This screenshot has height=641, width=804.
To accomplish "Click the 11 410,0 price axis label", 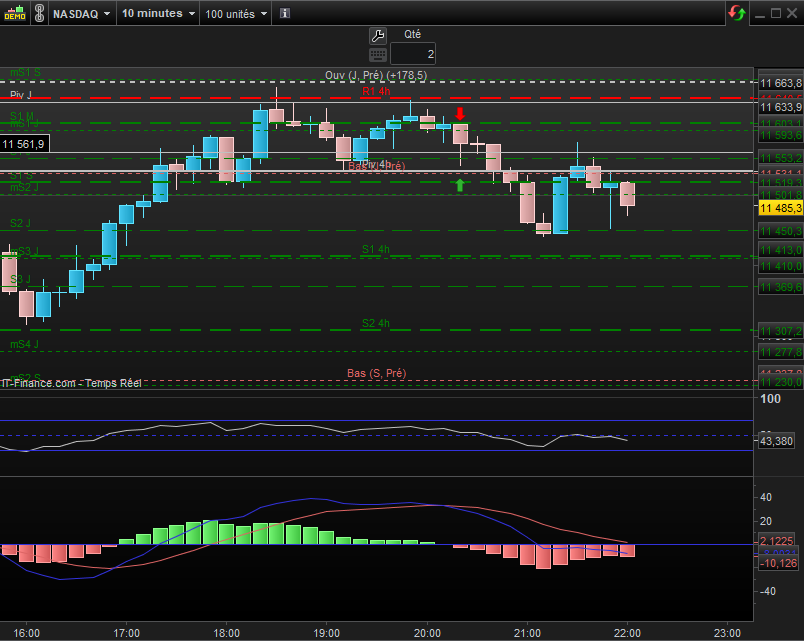I will 781,266.
